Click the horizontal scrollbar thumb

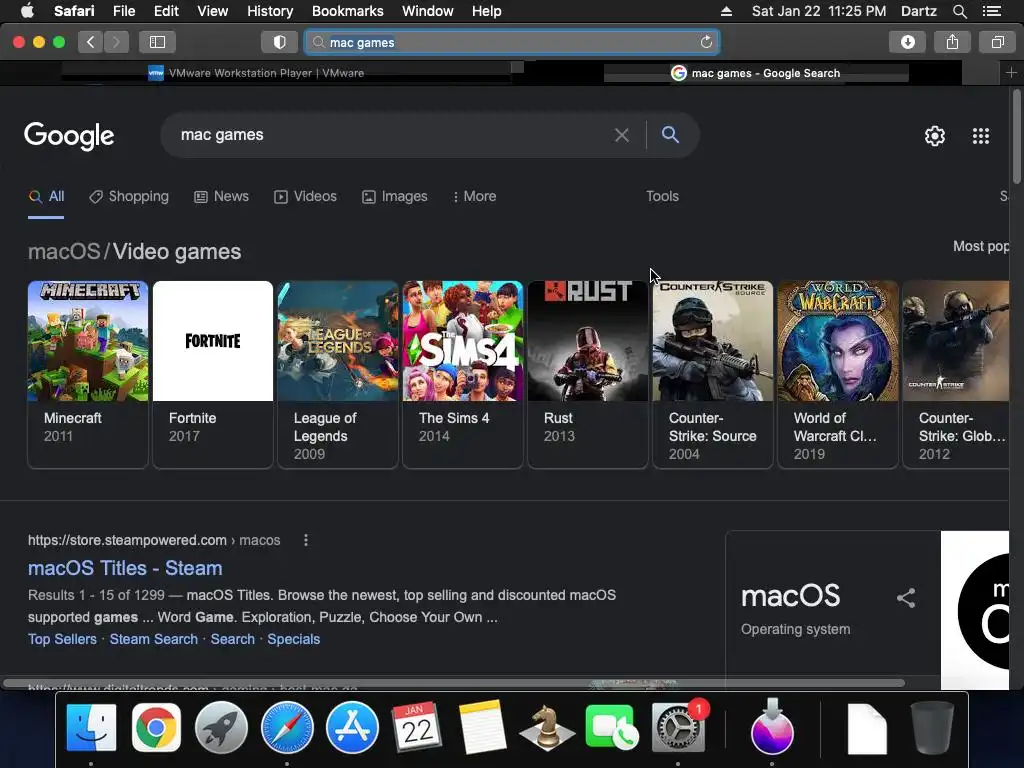click(x=454, y=683)
